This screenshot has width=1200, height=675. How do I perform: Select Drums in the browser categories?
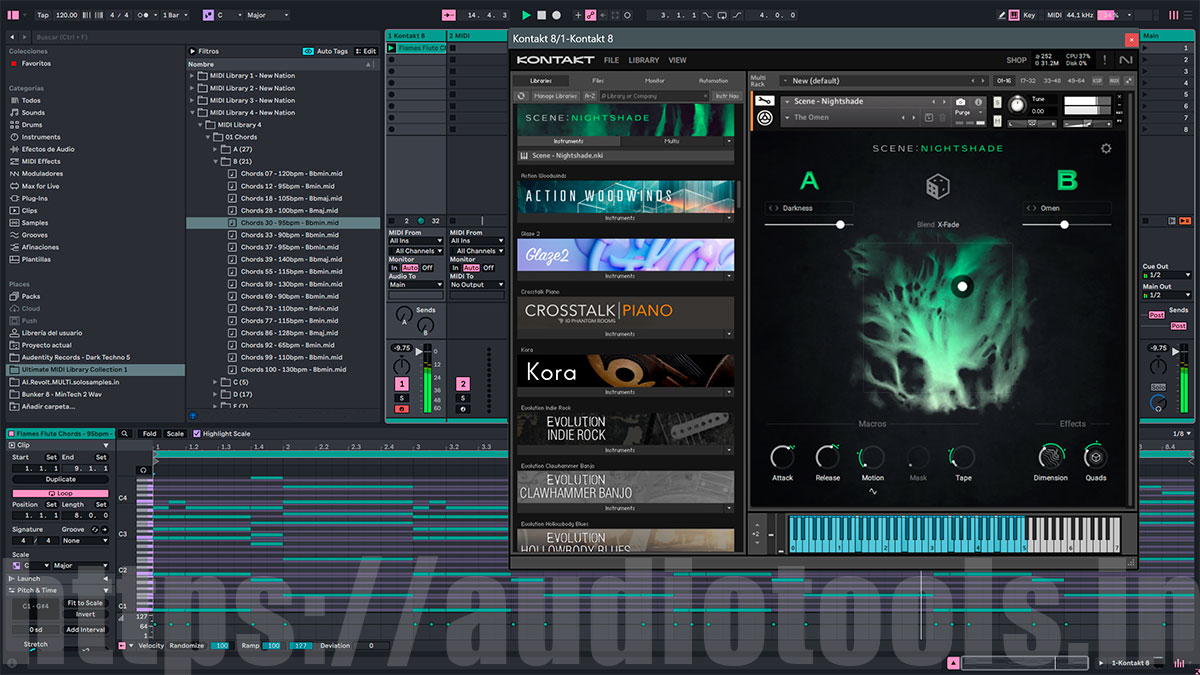coord(31,125)
